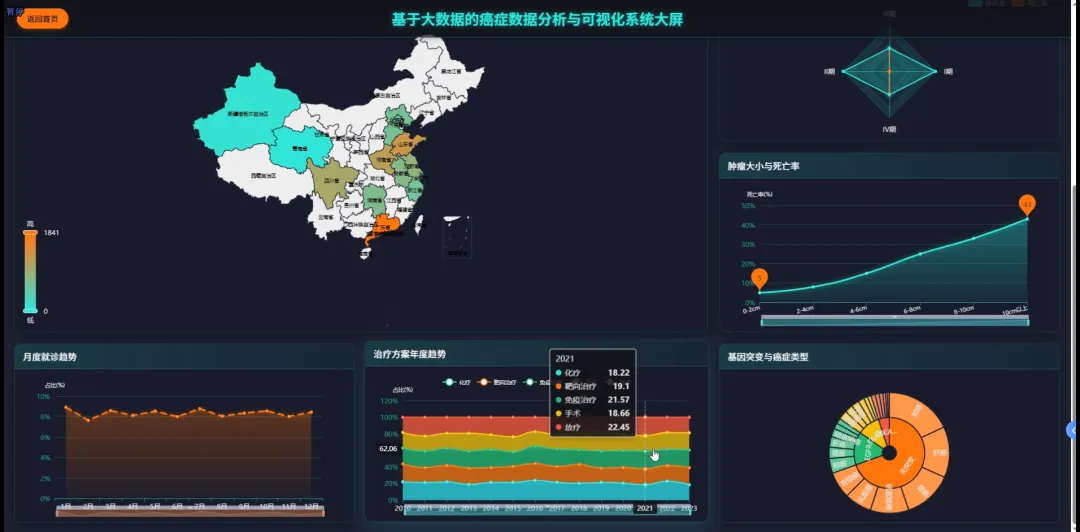Click the orange marker pin labeled 5
The height and width of the screenshot is (532, 1080).
click(760, 278)
